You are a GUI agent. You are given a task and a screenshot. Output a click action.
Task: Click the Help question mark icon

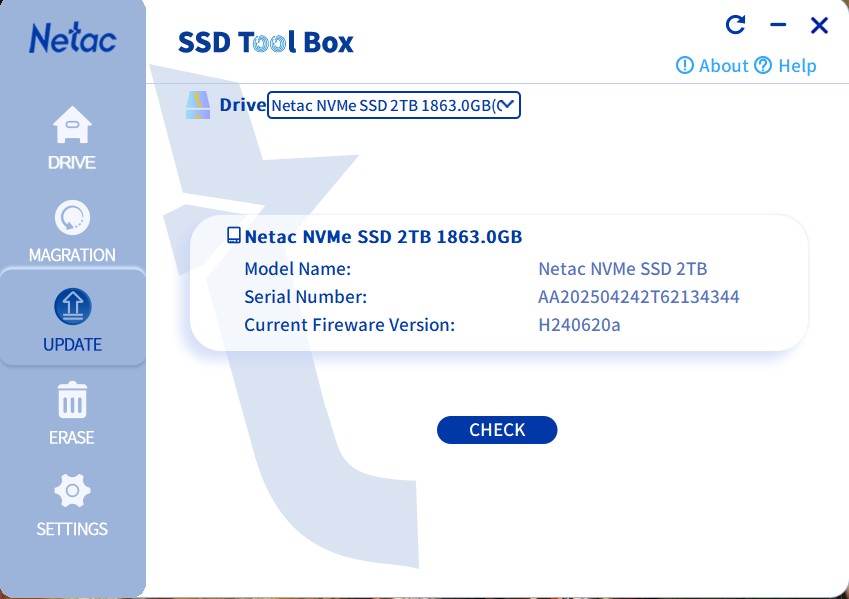pos(763,66)
